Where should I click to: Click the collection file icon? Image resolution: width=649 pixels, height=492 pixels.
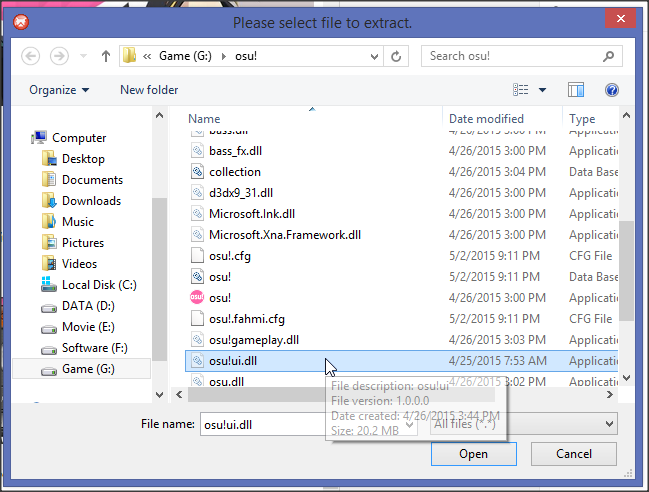(x=197, y=171)
